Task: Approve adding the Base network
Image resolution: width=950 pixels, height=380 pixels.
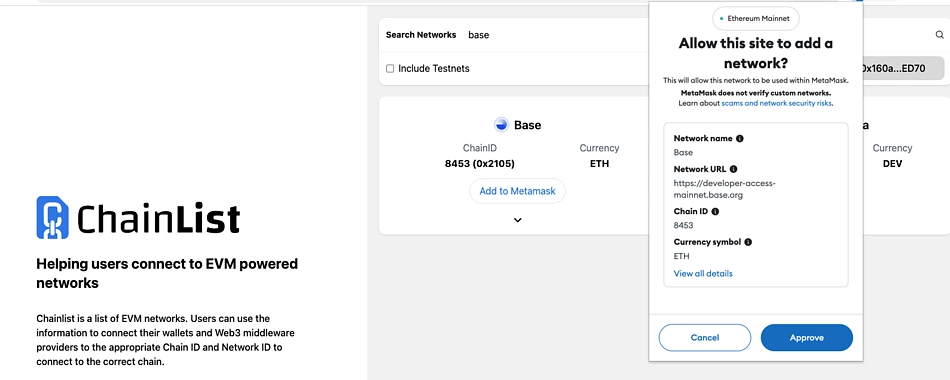Action: point(806,338)
